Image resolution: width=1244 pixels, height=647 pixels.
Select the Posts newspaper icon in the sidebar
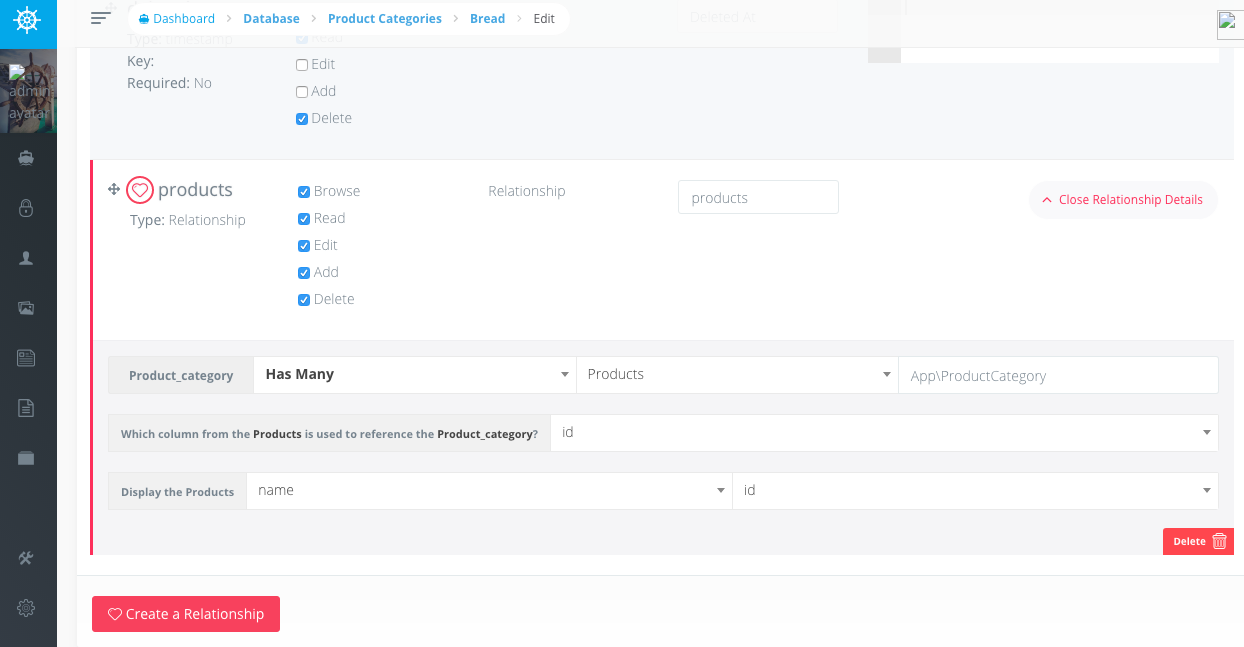27,357
